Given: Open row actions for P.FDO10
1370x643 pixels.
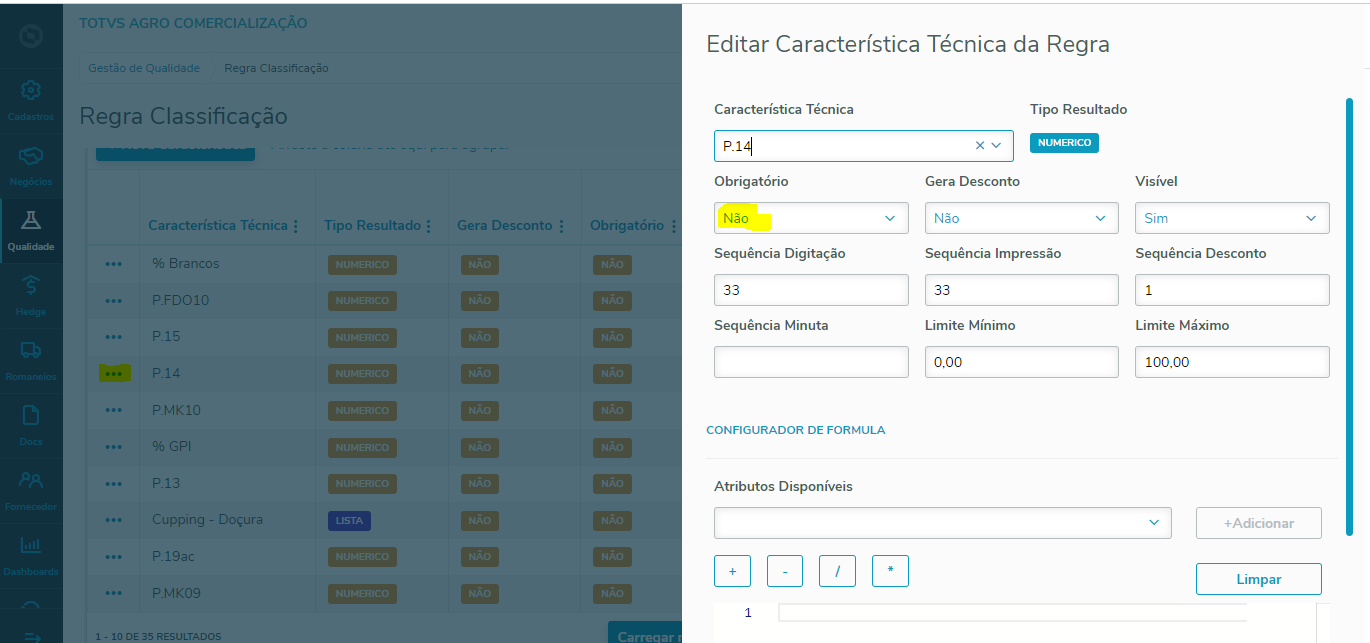Looking at the screenshot, I should pos(114,301).
